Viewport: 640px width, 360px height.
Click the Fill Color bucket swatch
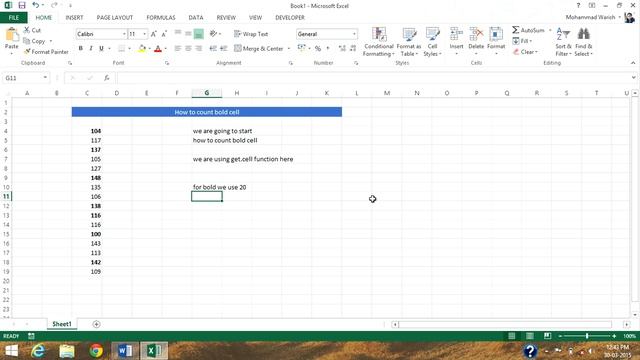coord(142,48)
